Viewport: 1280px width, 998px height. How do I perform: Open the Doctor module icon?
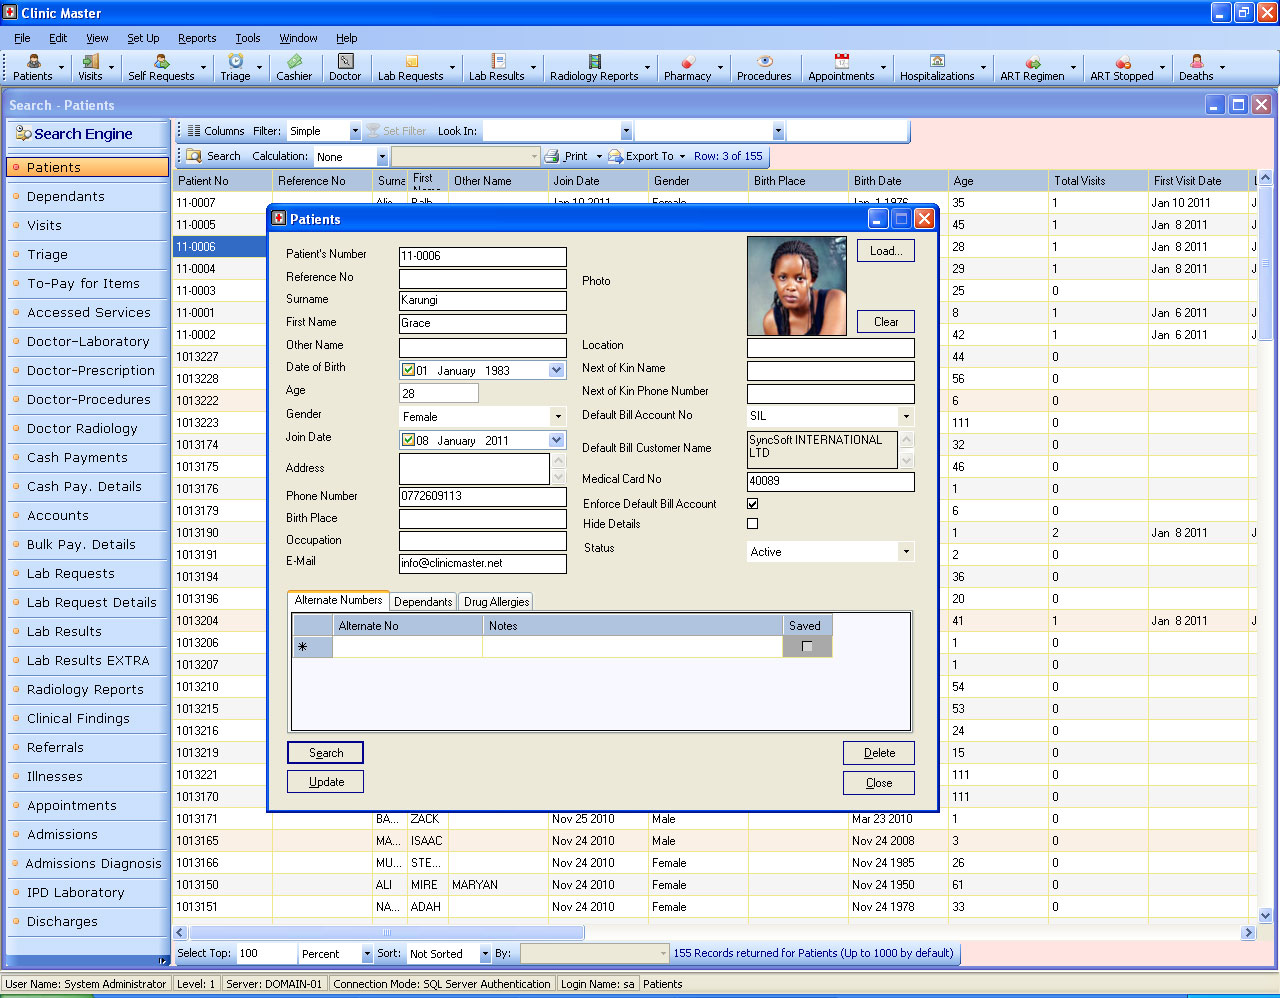(345, 67)
